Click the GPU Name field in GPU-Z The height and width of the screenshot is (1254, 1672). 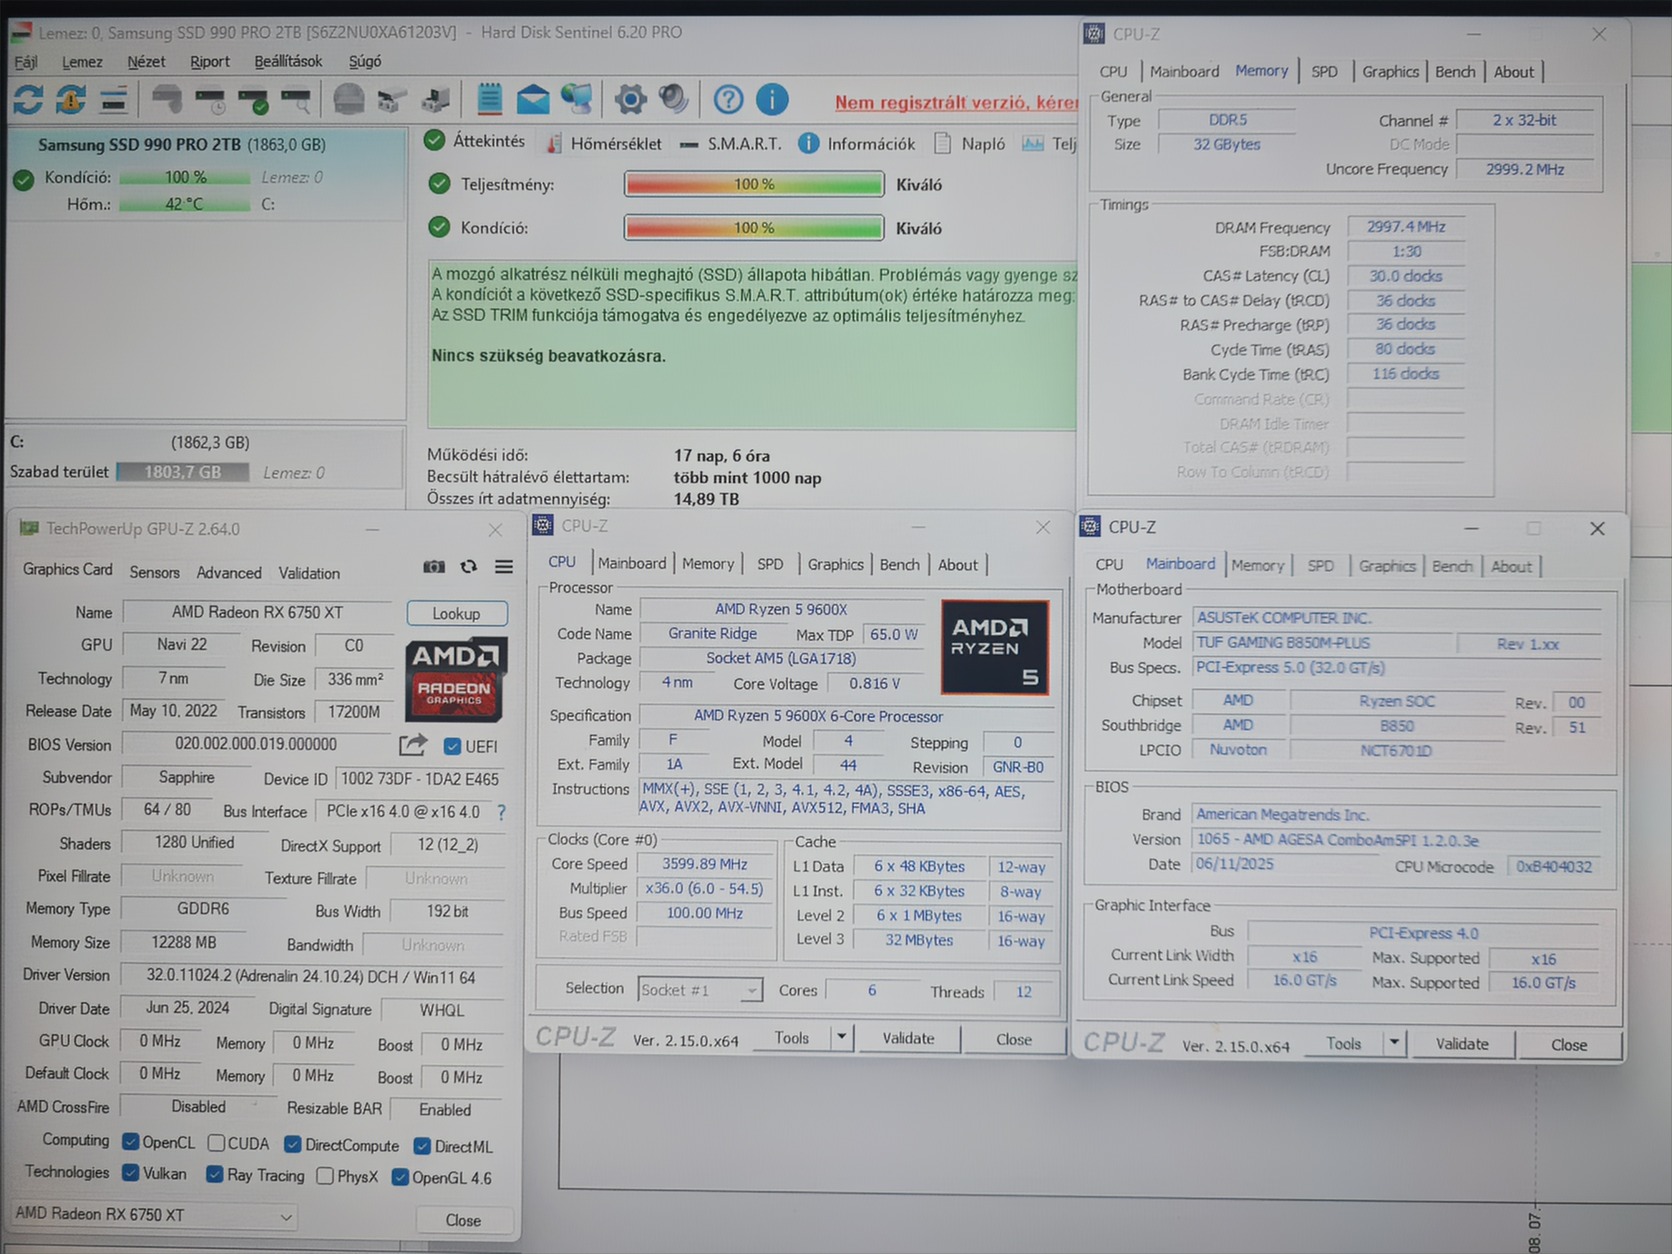[x=257, y=612]
